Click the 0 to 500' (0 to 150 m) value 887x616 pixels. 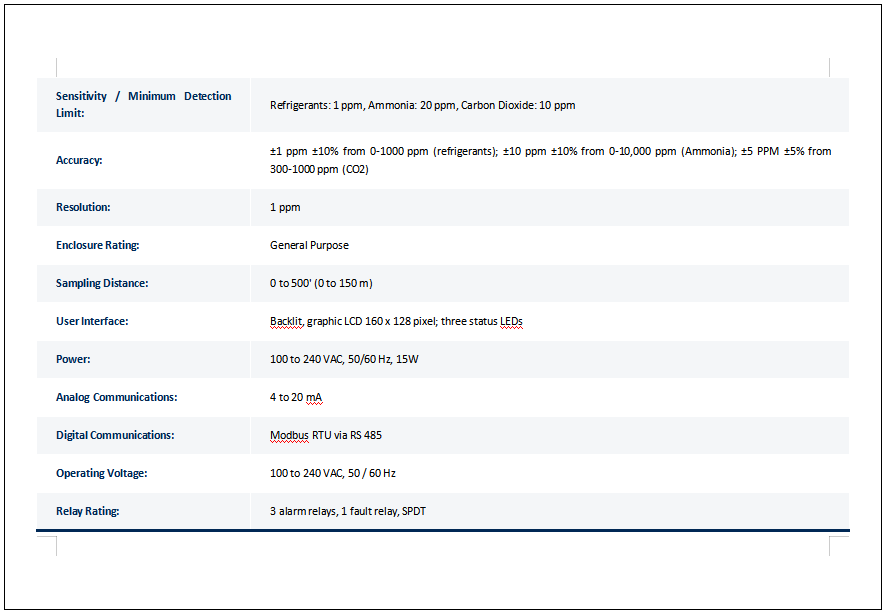tap(321, 283)
